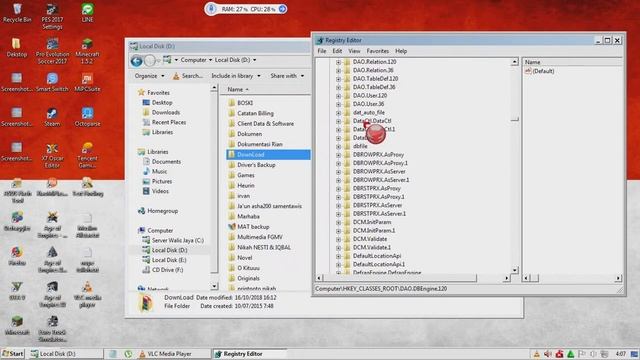Open the File menu in Registry Editor
This screenshot has width=640, height=360.
tap(322, 51)
